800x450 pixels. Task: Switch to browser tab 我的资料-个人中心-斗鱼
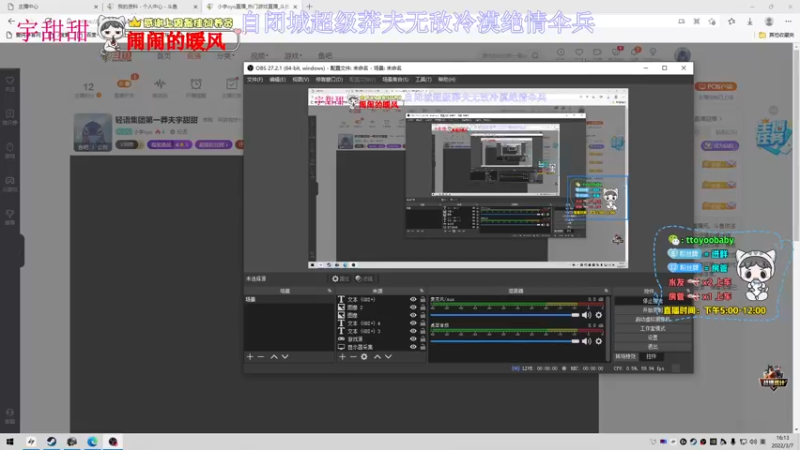[x=152, y=7]
